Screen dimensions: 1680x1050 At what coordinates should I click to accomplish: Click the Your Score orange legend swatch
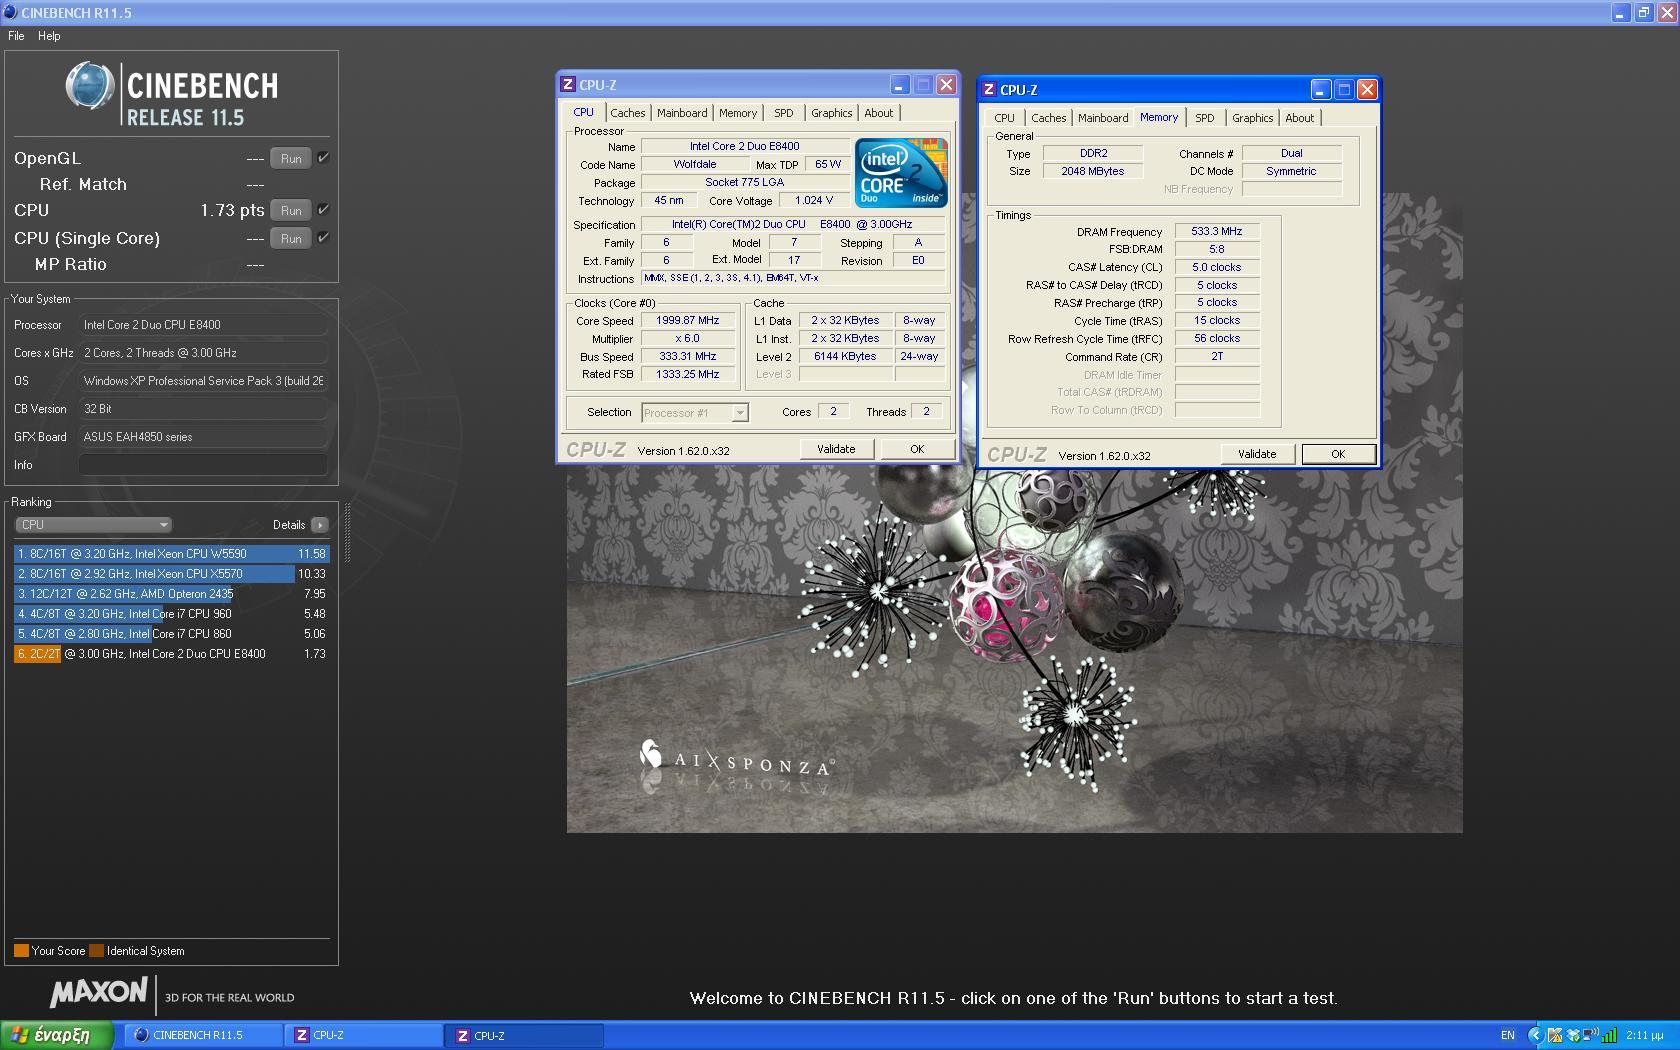[x=21, y=951]
